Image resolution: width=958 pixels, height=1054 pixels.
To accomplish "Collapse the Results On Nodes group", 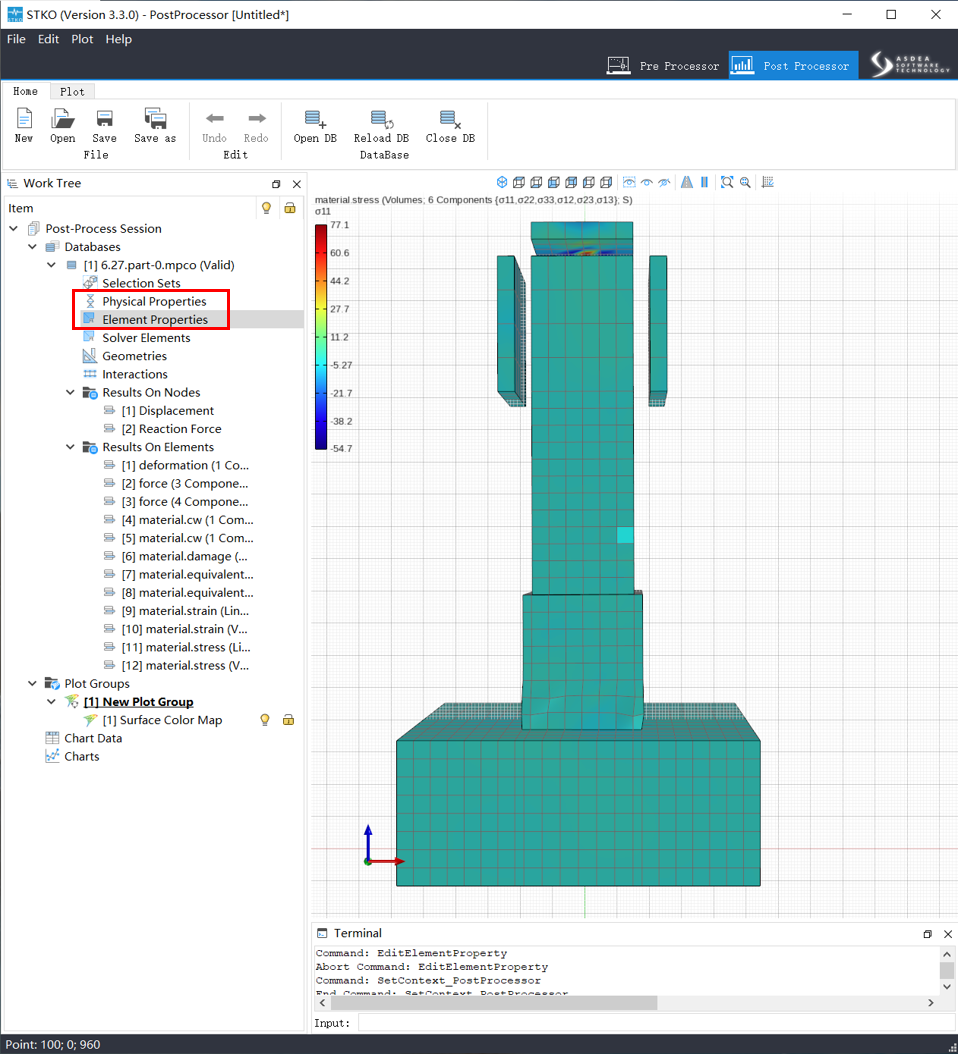I will coord(70,393).
